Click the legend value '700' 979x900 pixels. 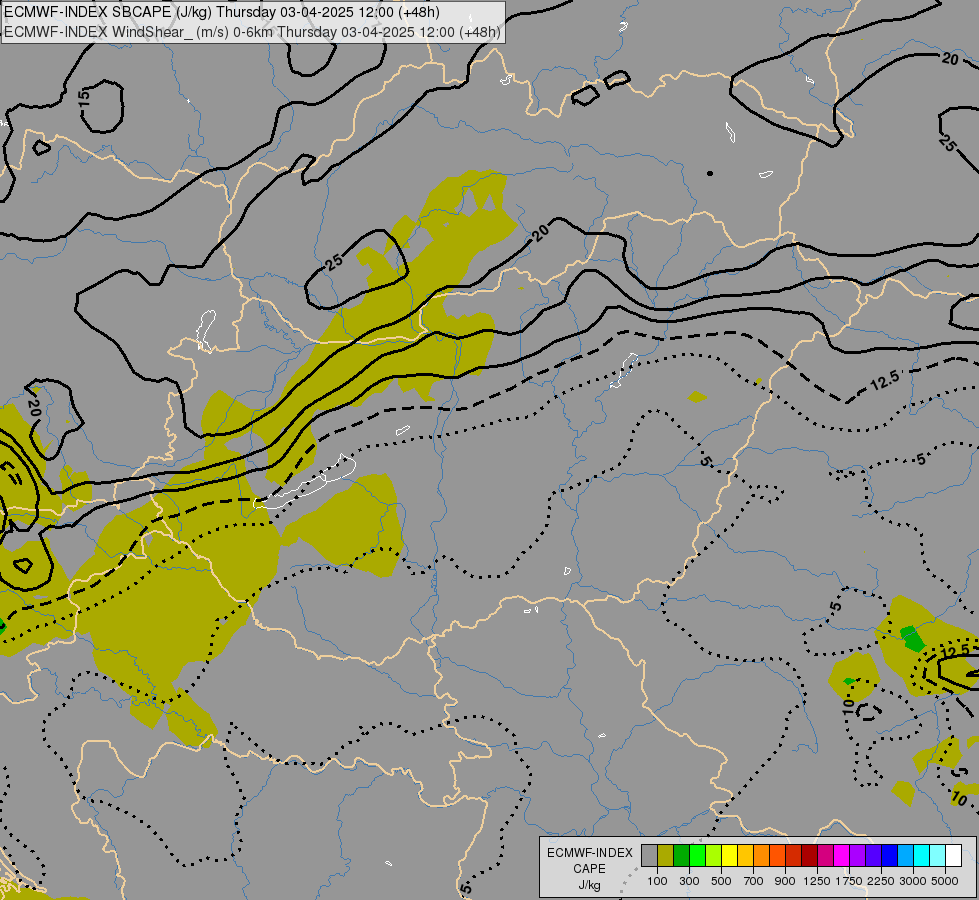point(754,881)
